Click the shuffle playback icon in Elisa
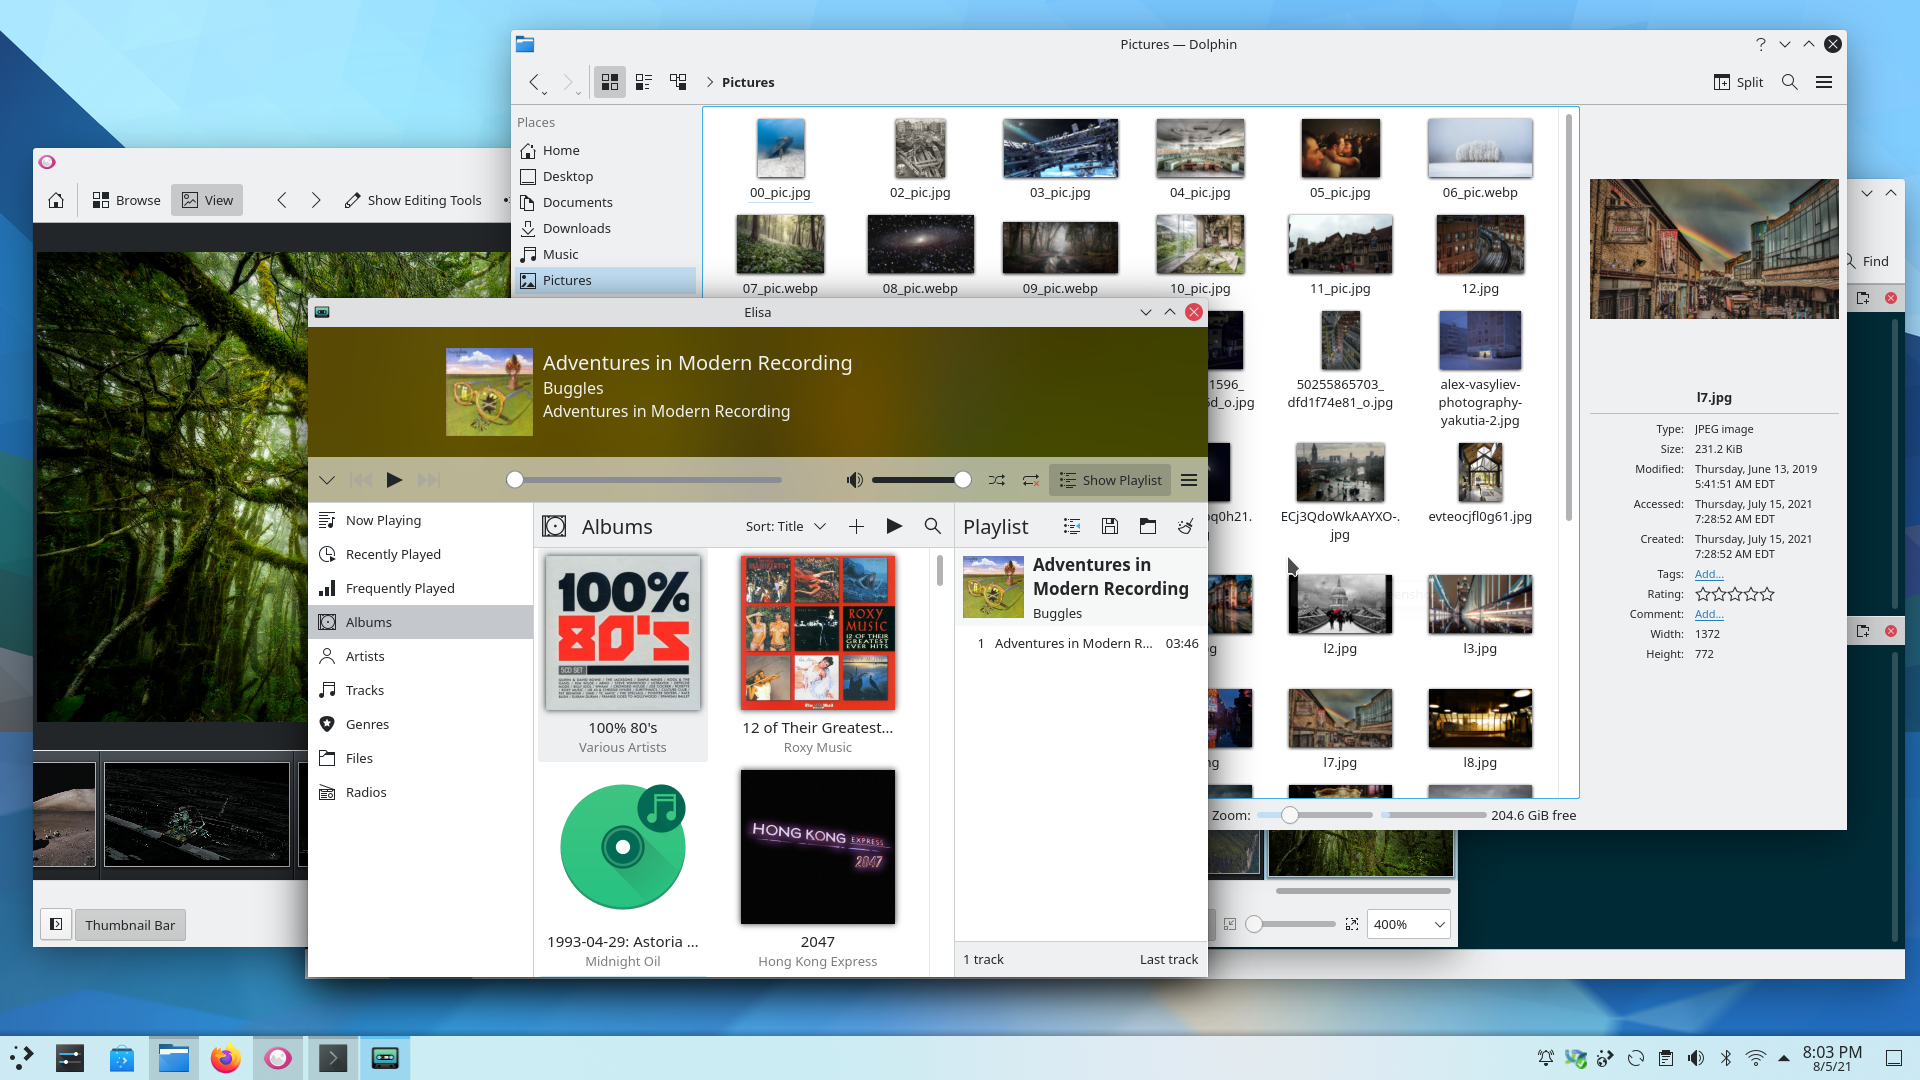The image size is (1920, 1080). click(998, 479)
